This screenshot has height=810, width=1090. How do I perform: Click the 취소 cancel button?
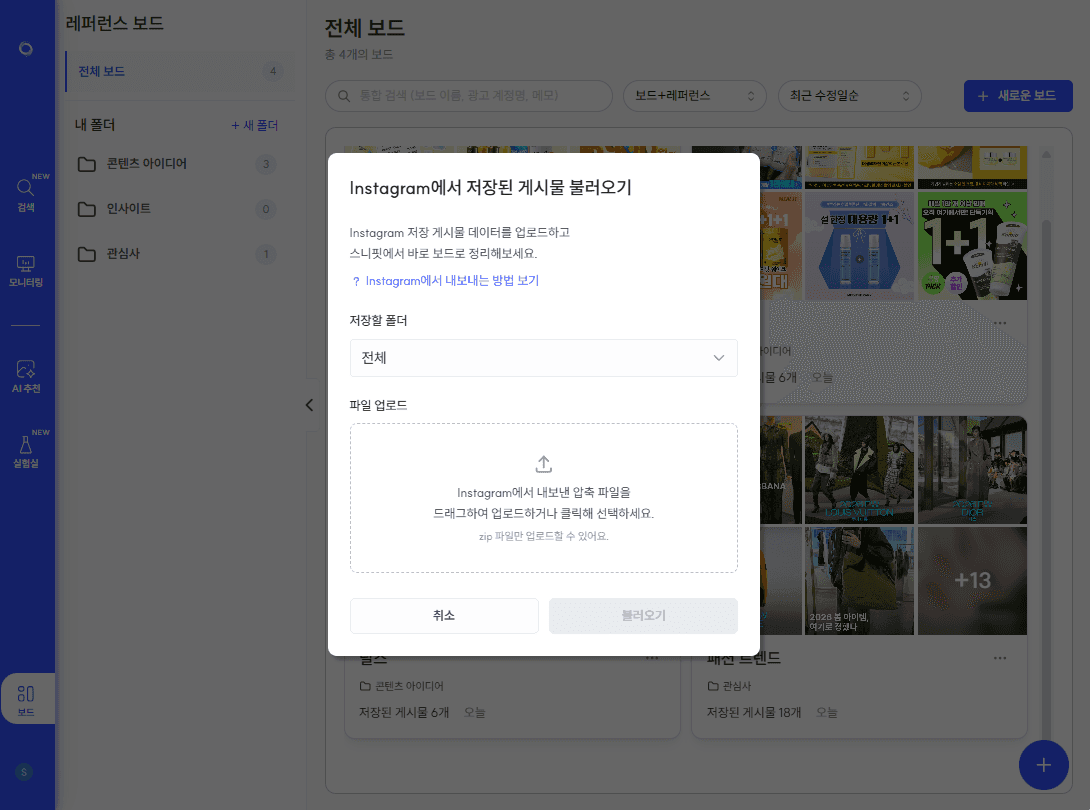tap(444, 616)
